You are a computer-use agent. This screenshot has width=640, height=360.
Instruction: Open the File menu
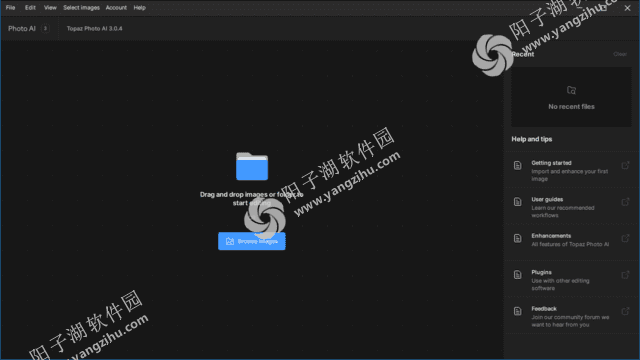(x=10, y=7)
